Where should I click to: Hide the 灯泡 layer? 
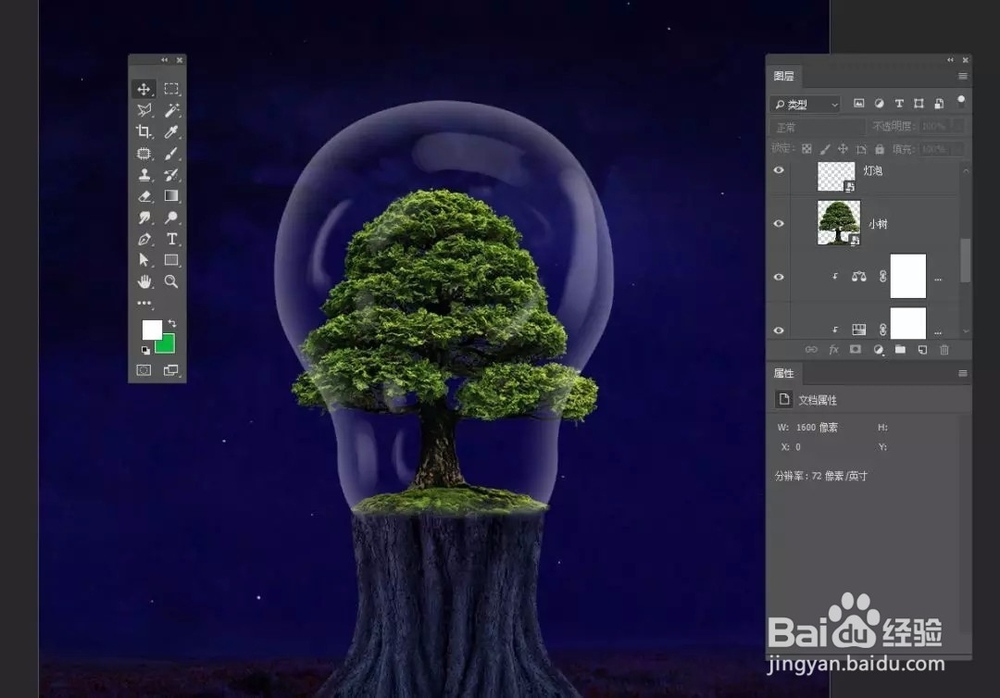coord(778,172)
